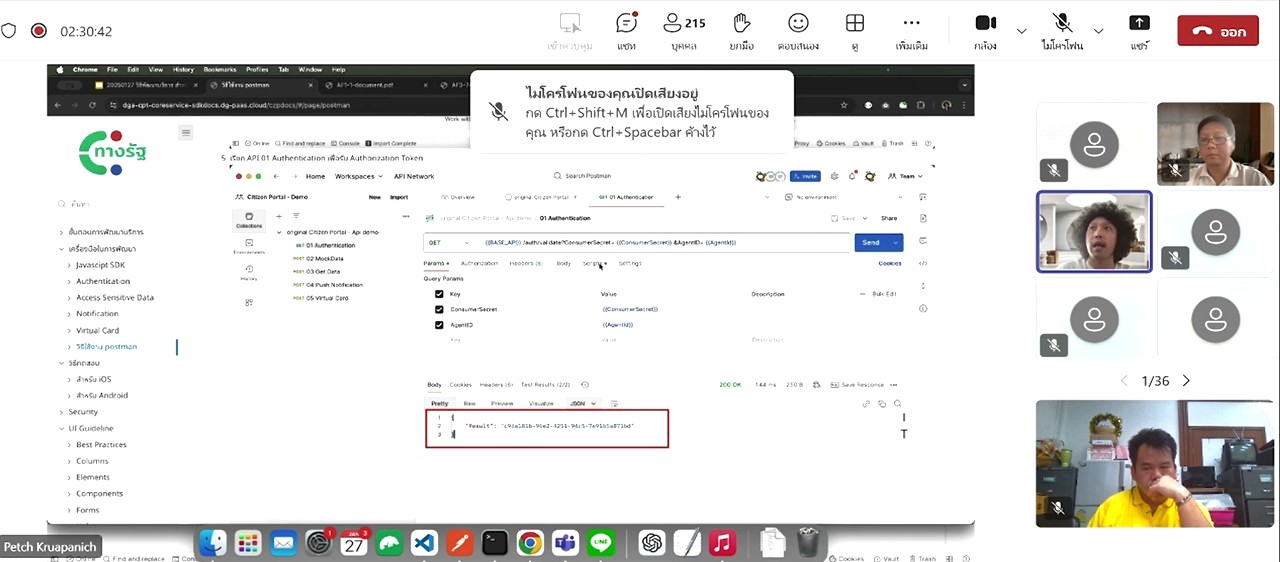The height and width of the screenshot is (562, 1280).
Task: Unmute the microphone in meeting toolbar
Action: click(1062, 30)
